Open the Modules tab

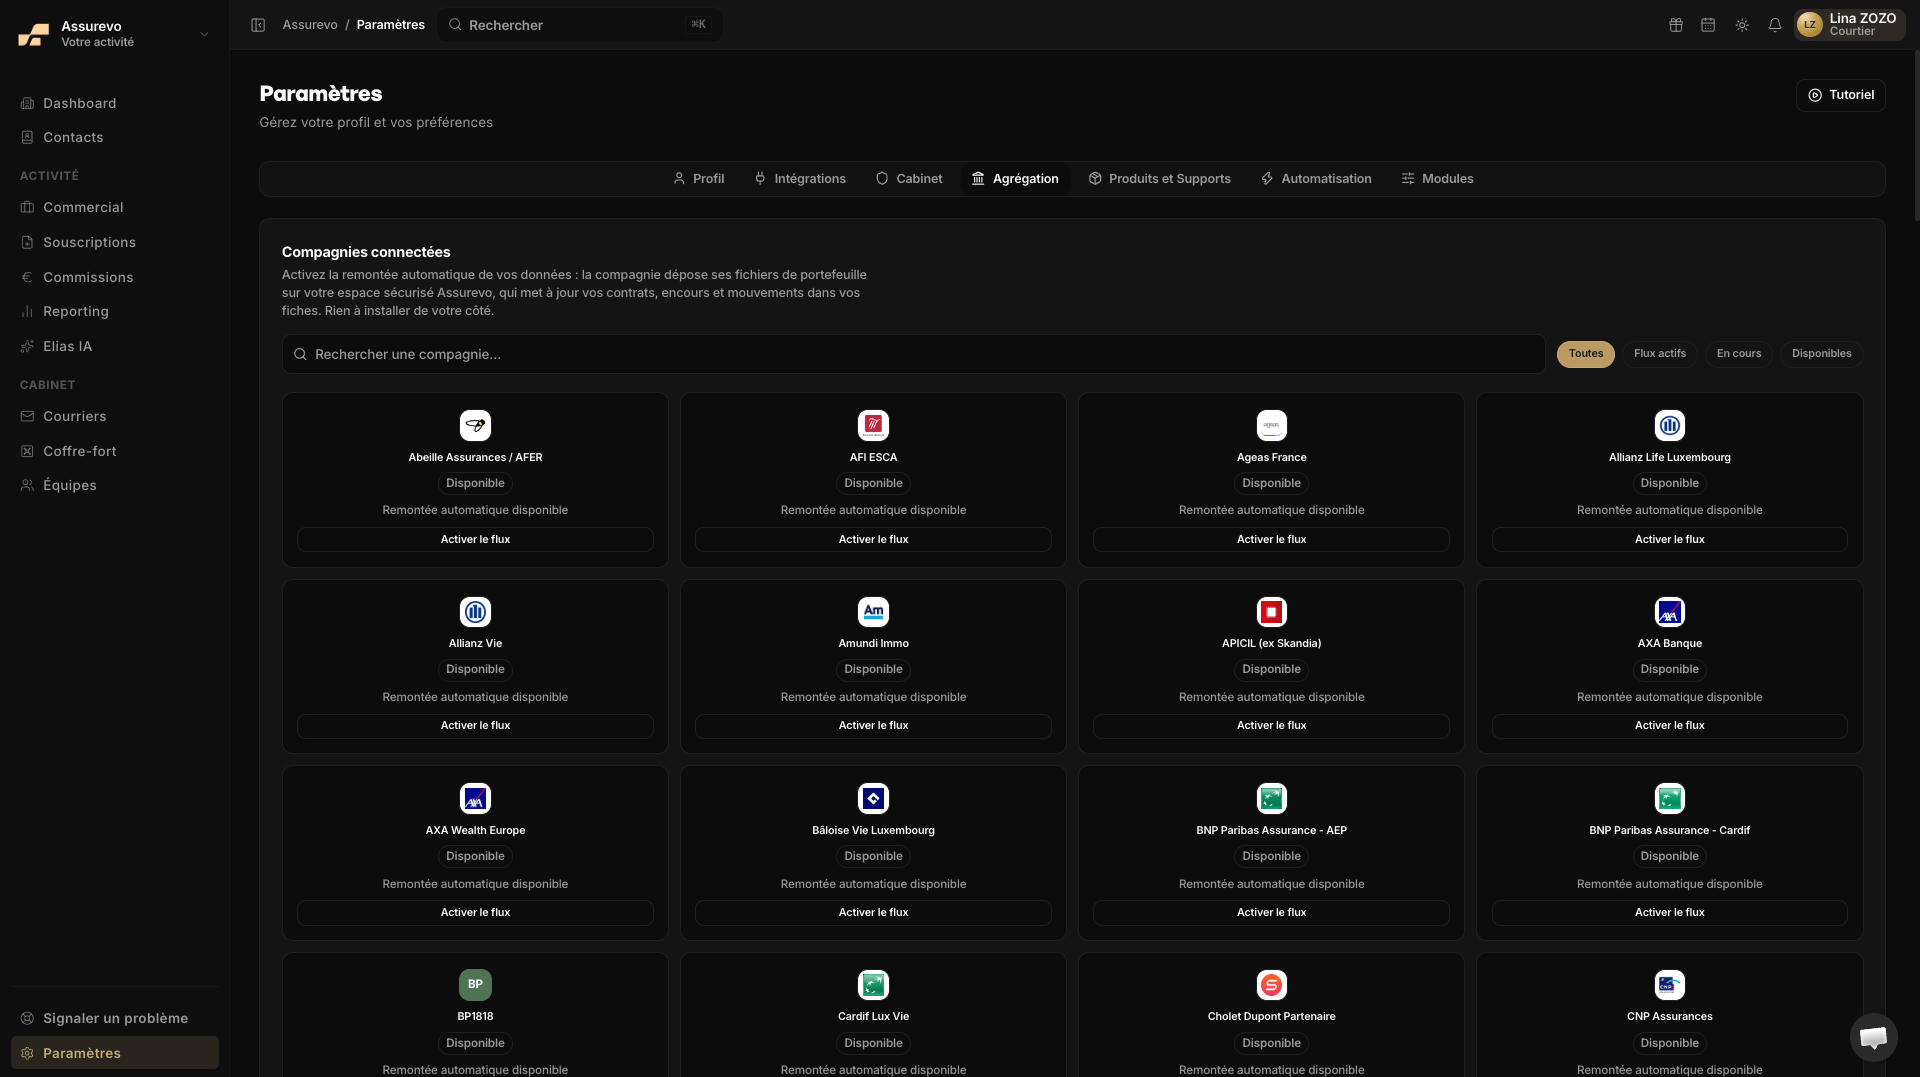coord(1437,179)
